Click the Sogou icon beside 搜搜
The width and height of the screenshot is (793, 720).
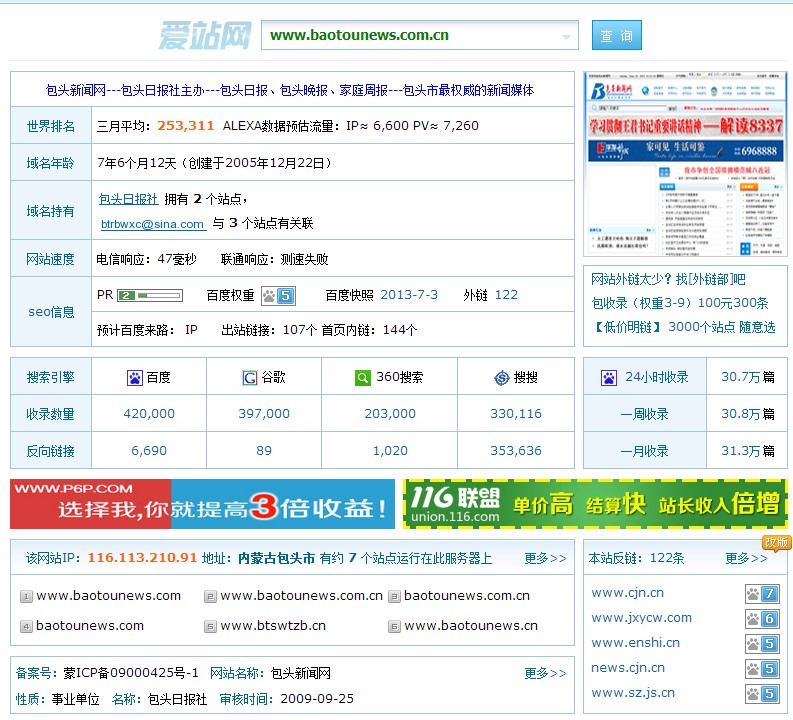(x=502, y=378)
